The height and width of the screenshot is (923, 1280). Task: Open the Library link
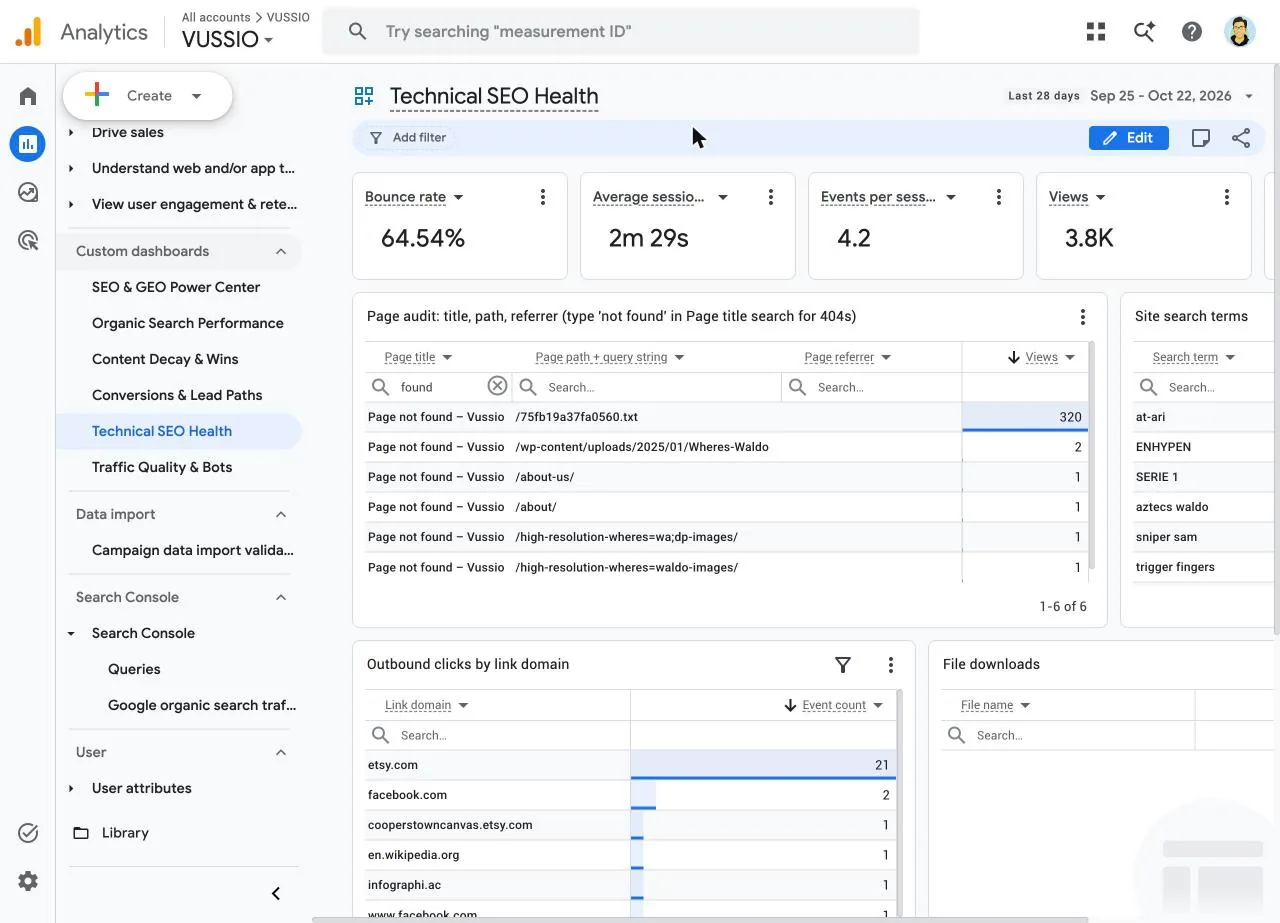point(125,833)
